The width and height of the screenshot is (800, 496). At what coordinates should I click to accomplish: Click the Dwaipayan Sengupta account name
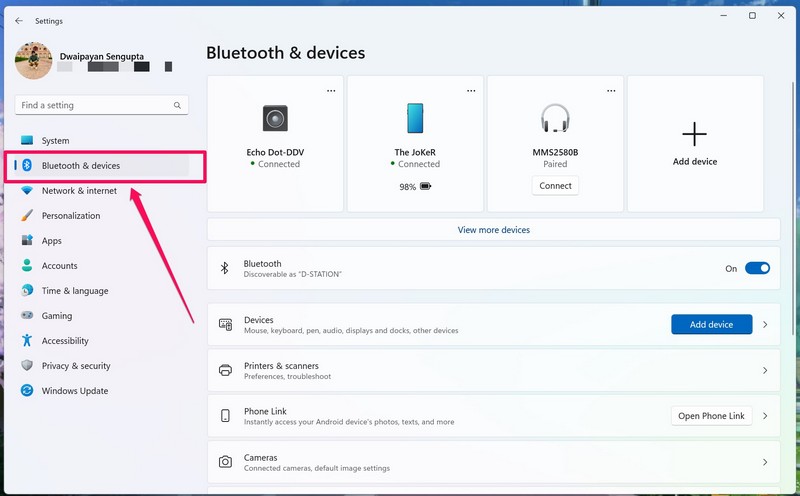(x=102, y=56)
